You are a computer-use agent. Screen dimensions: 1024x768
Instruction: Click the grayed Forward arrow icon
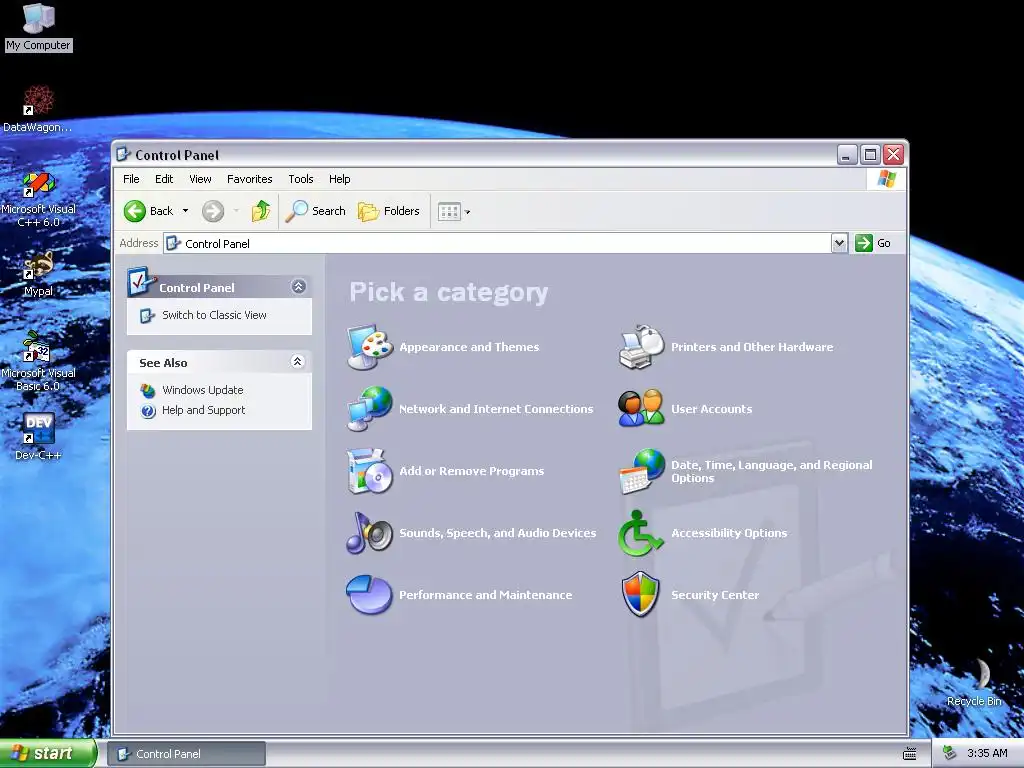pyautogui.click(x=213, y=211)
